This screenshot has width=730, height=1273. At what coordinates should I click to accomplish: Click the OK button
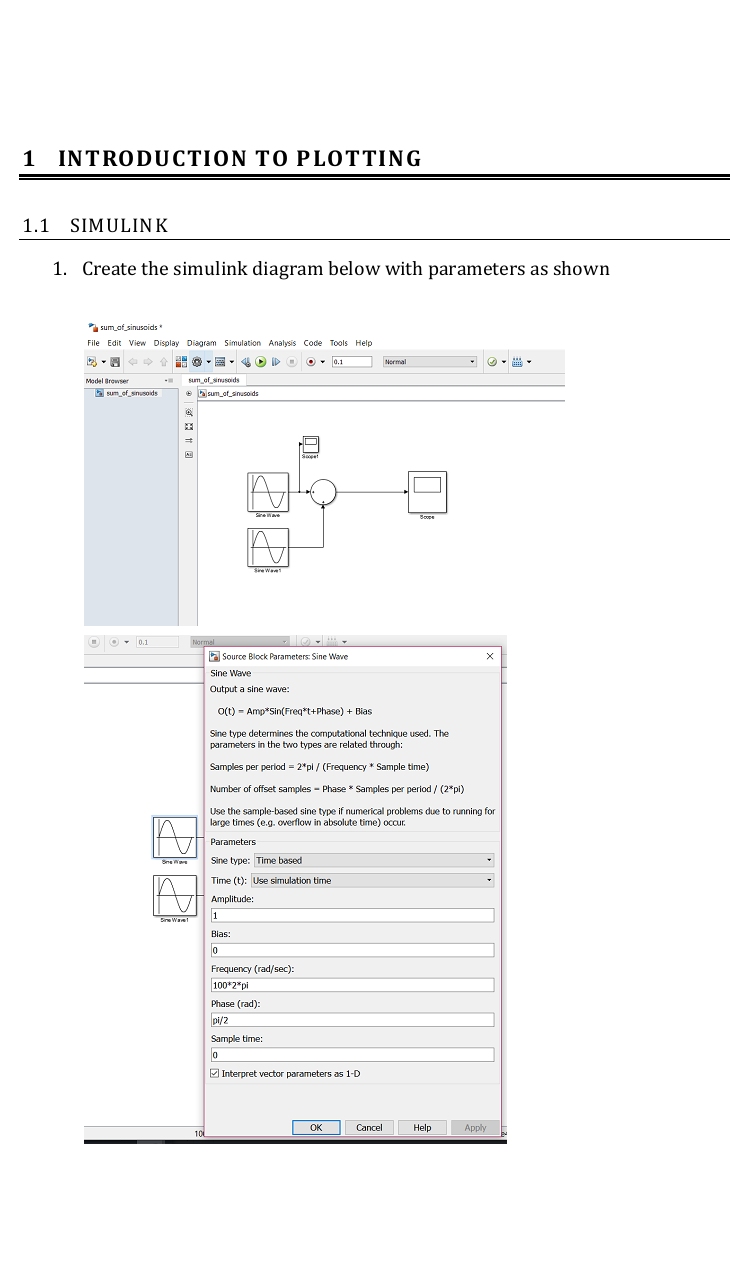pos(316,1127)
